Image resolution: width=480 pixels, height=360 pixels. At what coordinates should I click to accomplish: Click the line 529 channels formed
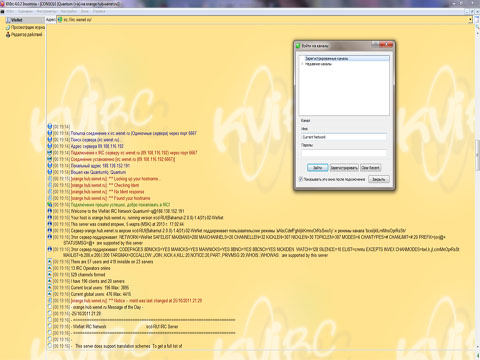(88, 275)
